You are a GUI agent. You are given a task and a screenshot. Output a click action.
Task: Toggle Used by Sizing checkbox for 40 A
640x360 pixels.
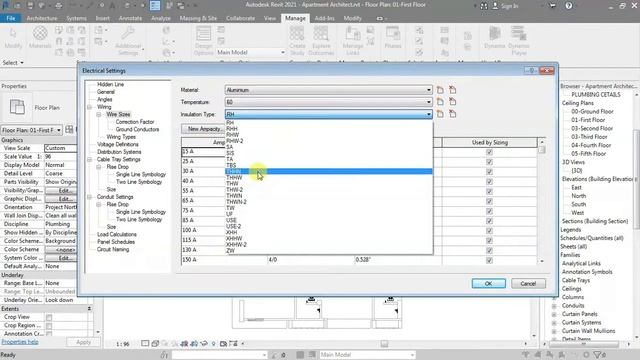click(x=489, y=182)
